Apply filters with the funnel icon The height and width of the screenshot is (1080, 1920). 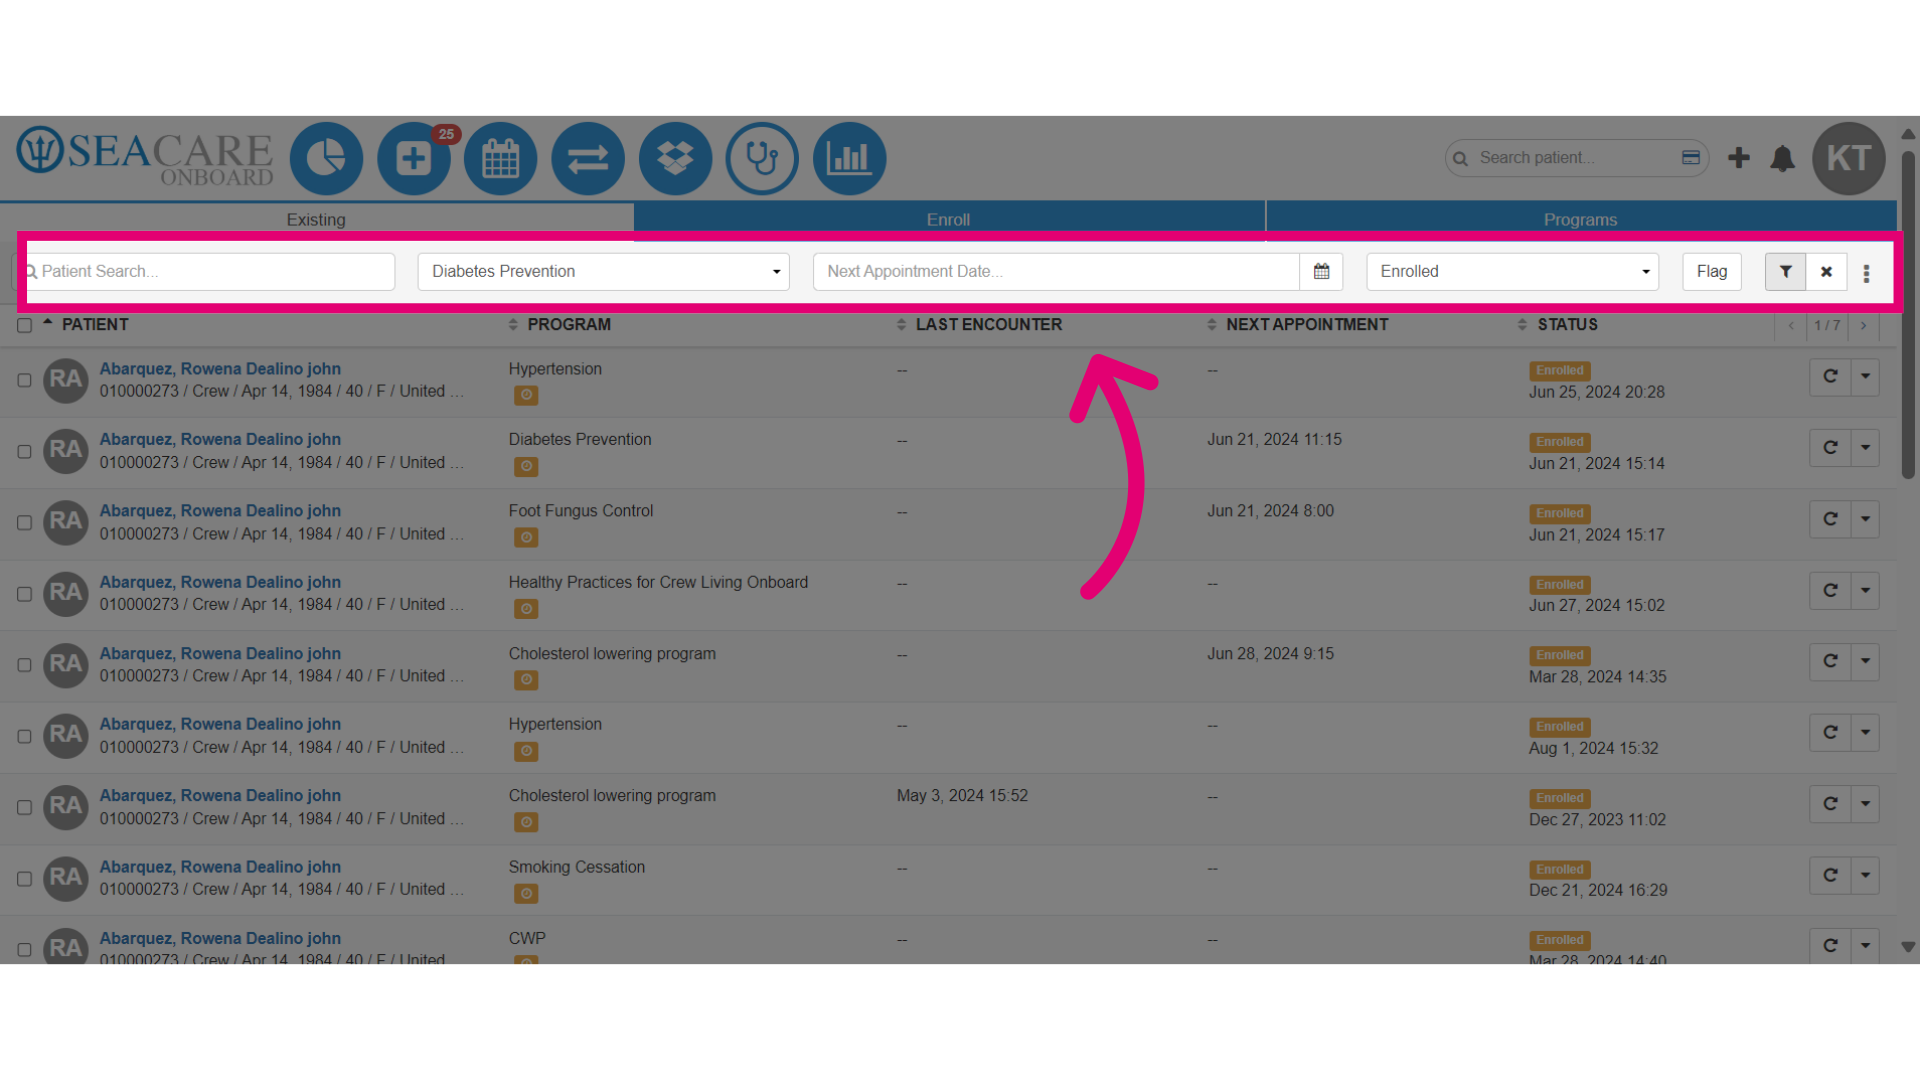point(1785,271)
